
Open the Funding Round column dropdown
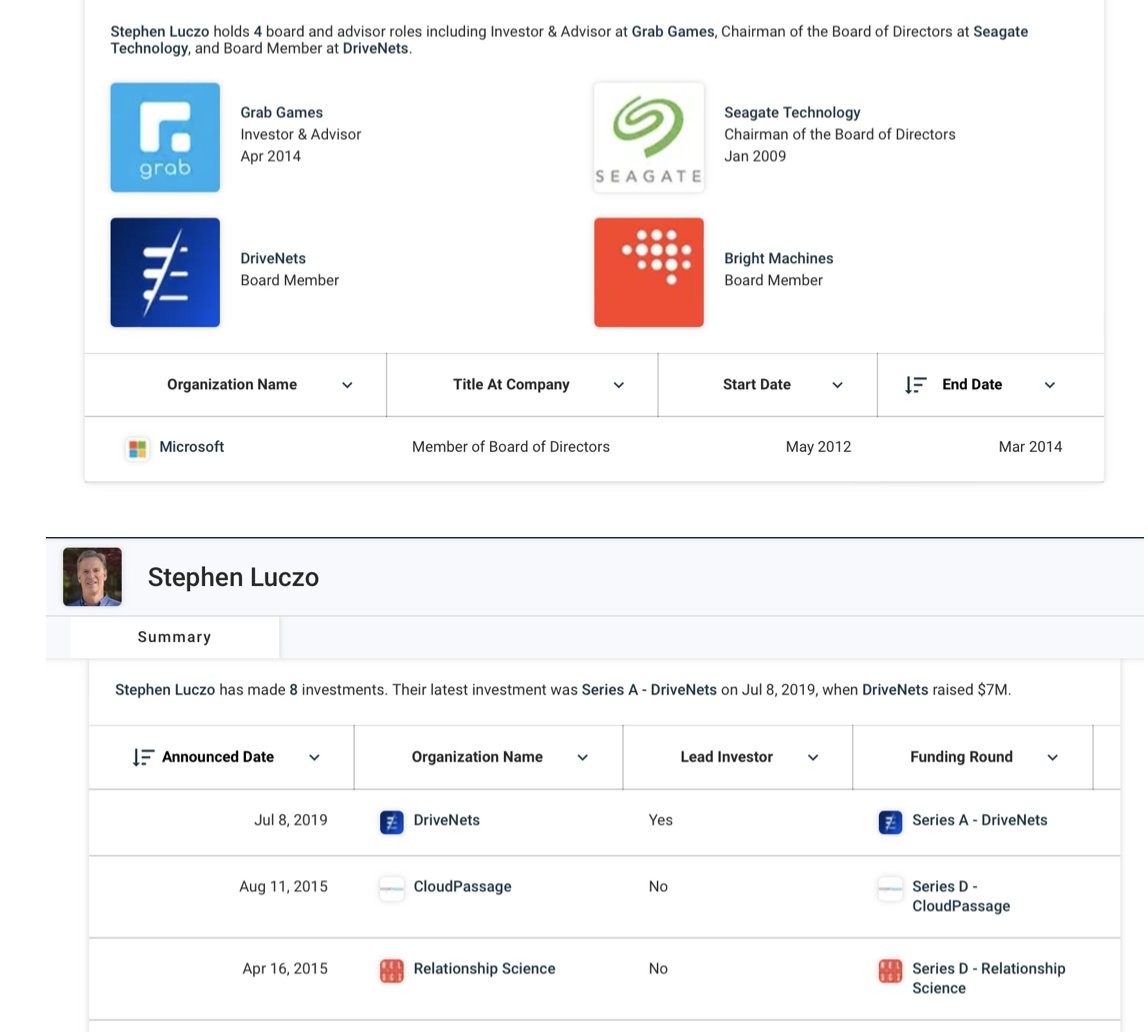pos(1052,758)
